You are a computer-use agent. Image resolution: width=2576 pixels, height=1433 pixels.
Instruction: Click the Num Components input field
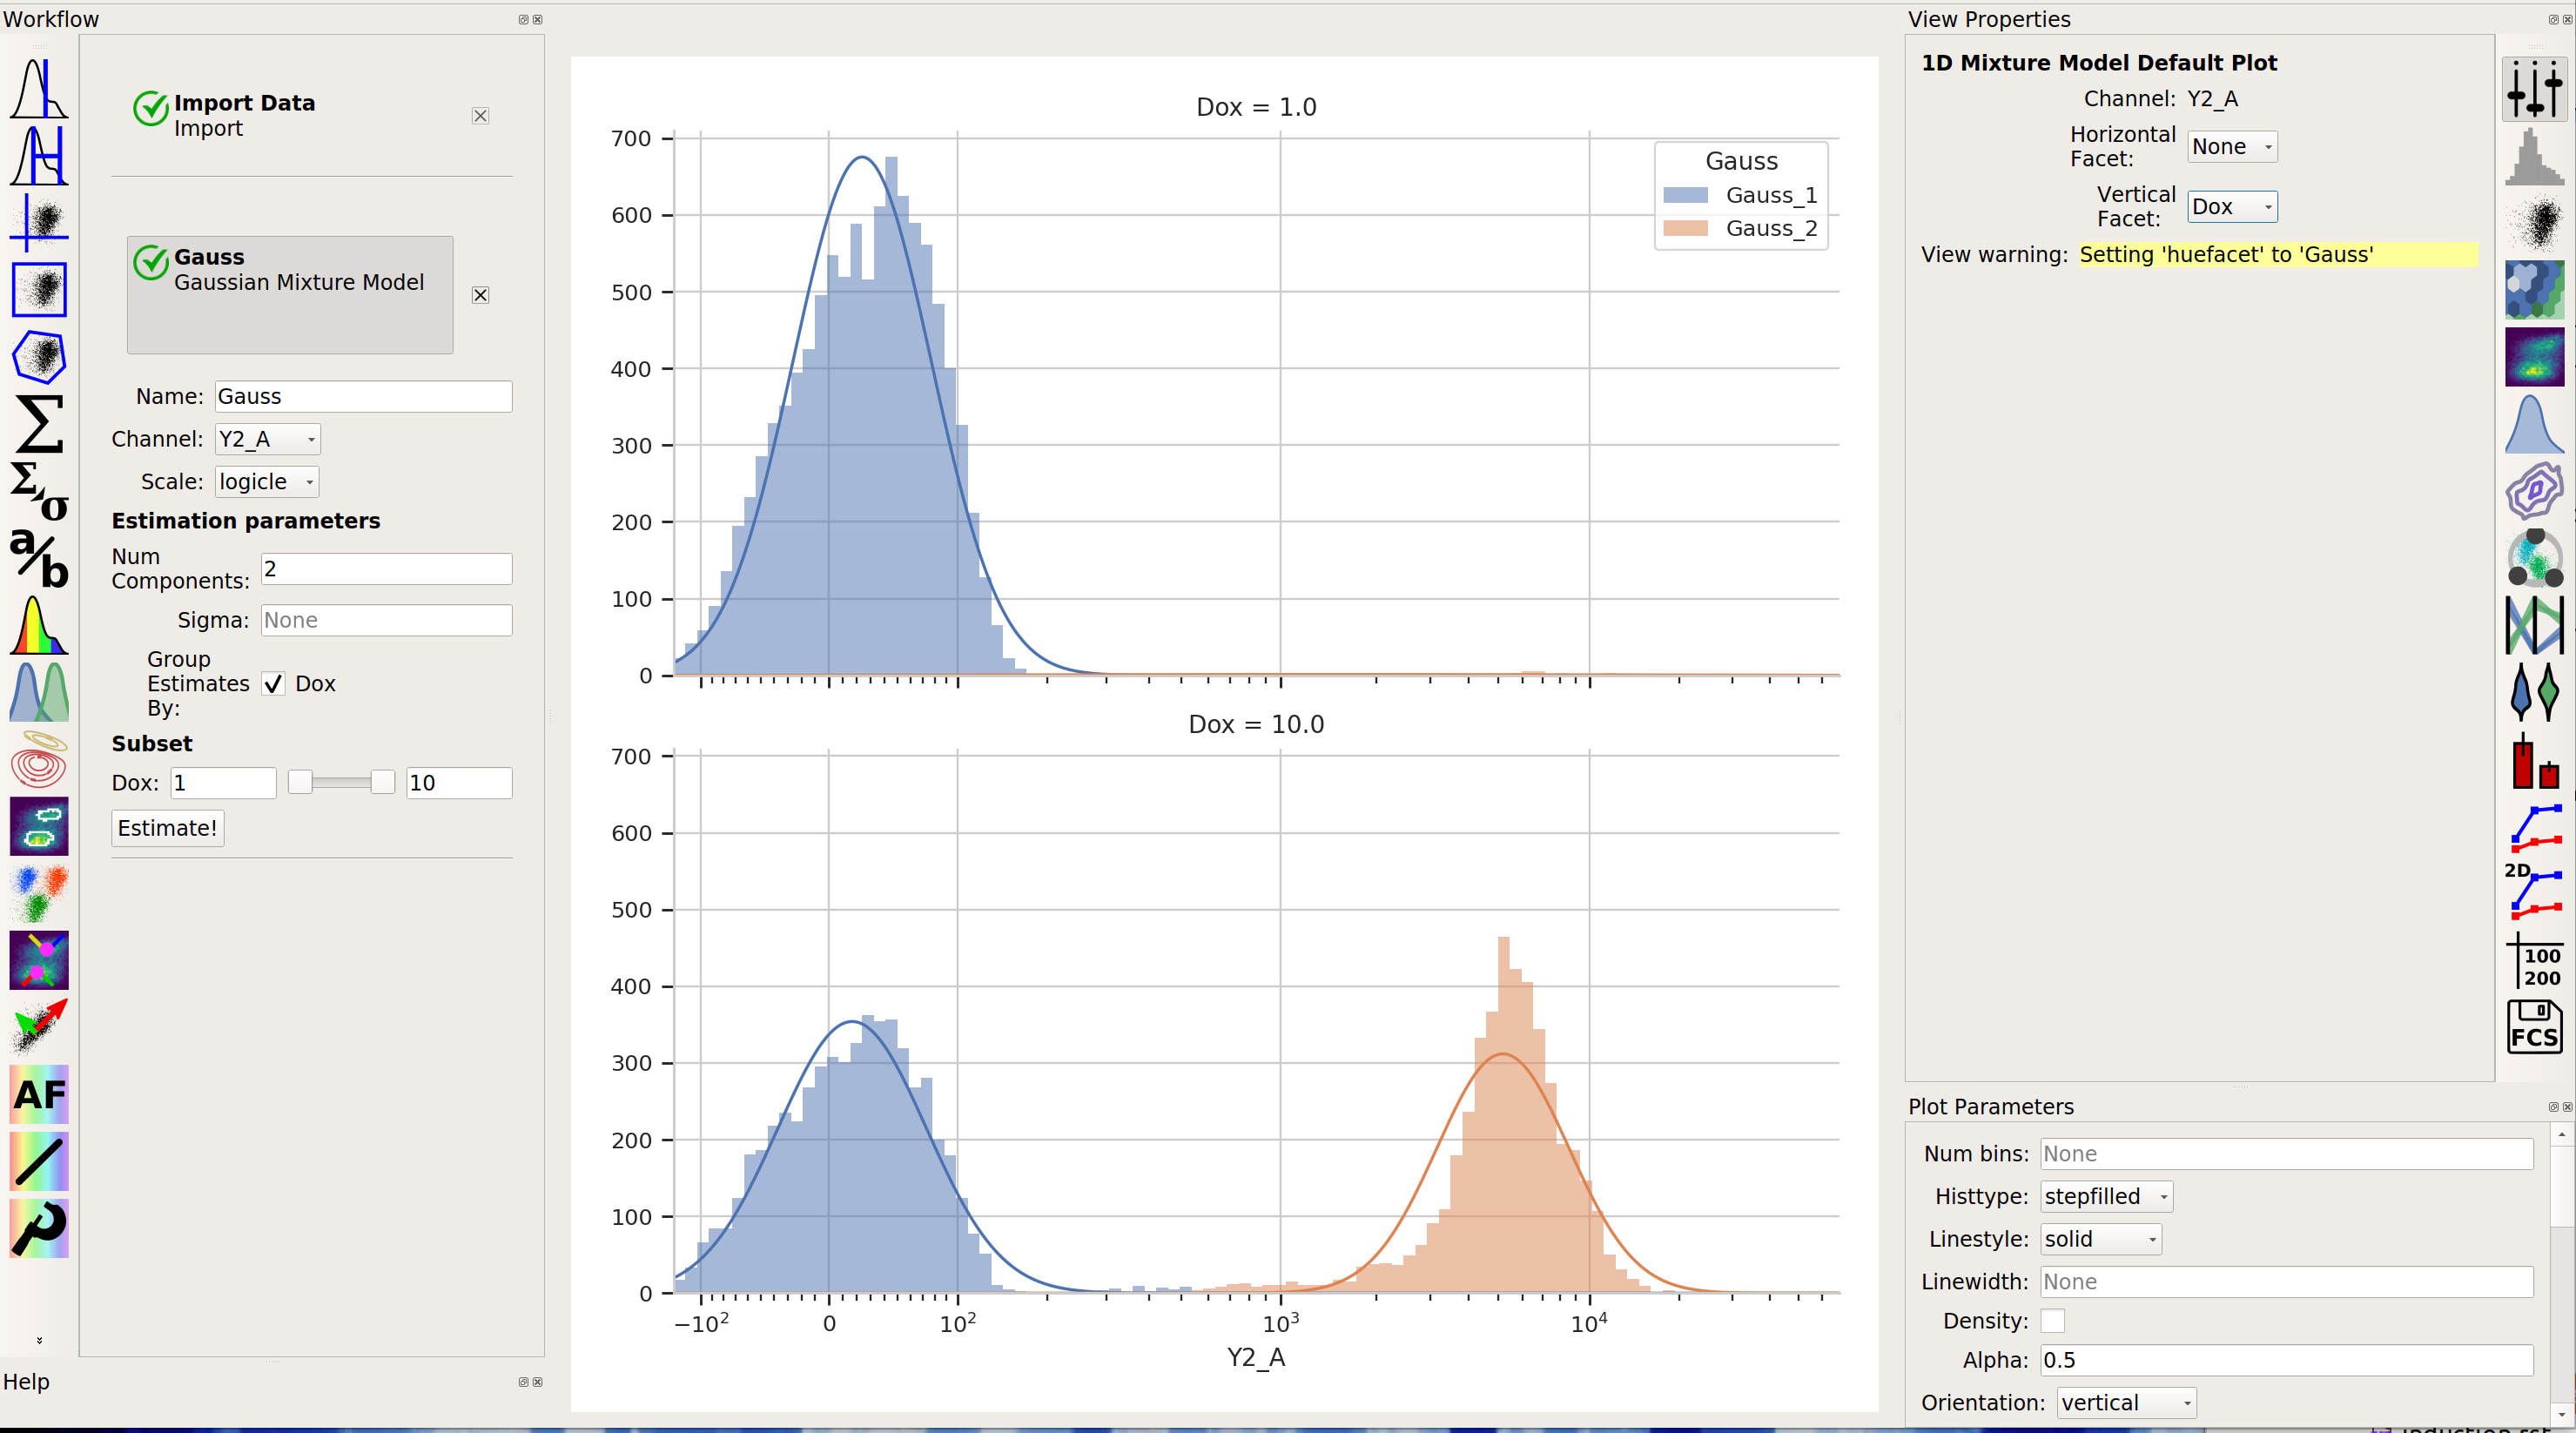(x=386, y=569)
